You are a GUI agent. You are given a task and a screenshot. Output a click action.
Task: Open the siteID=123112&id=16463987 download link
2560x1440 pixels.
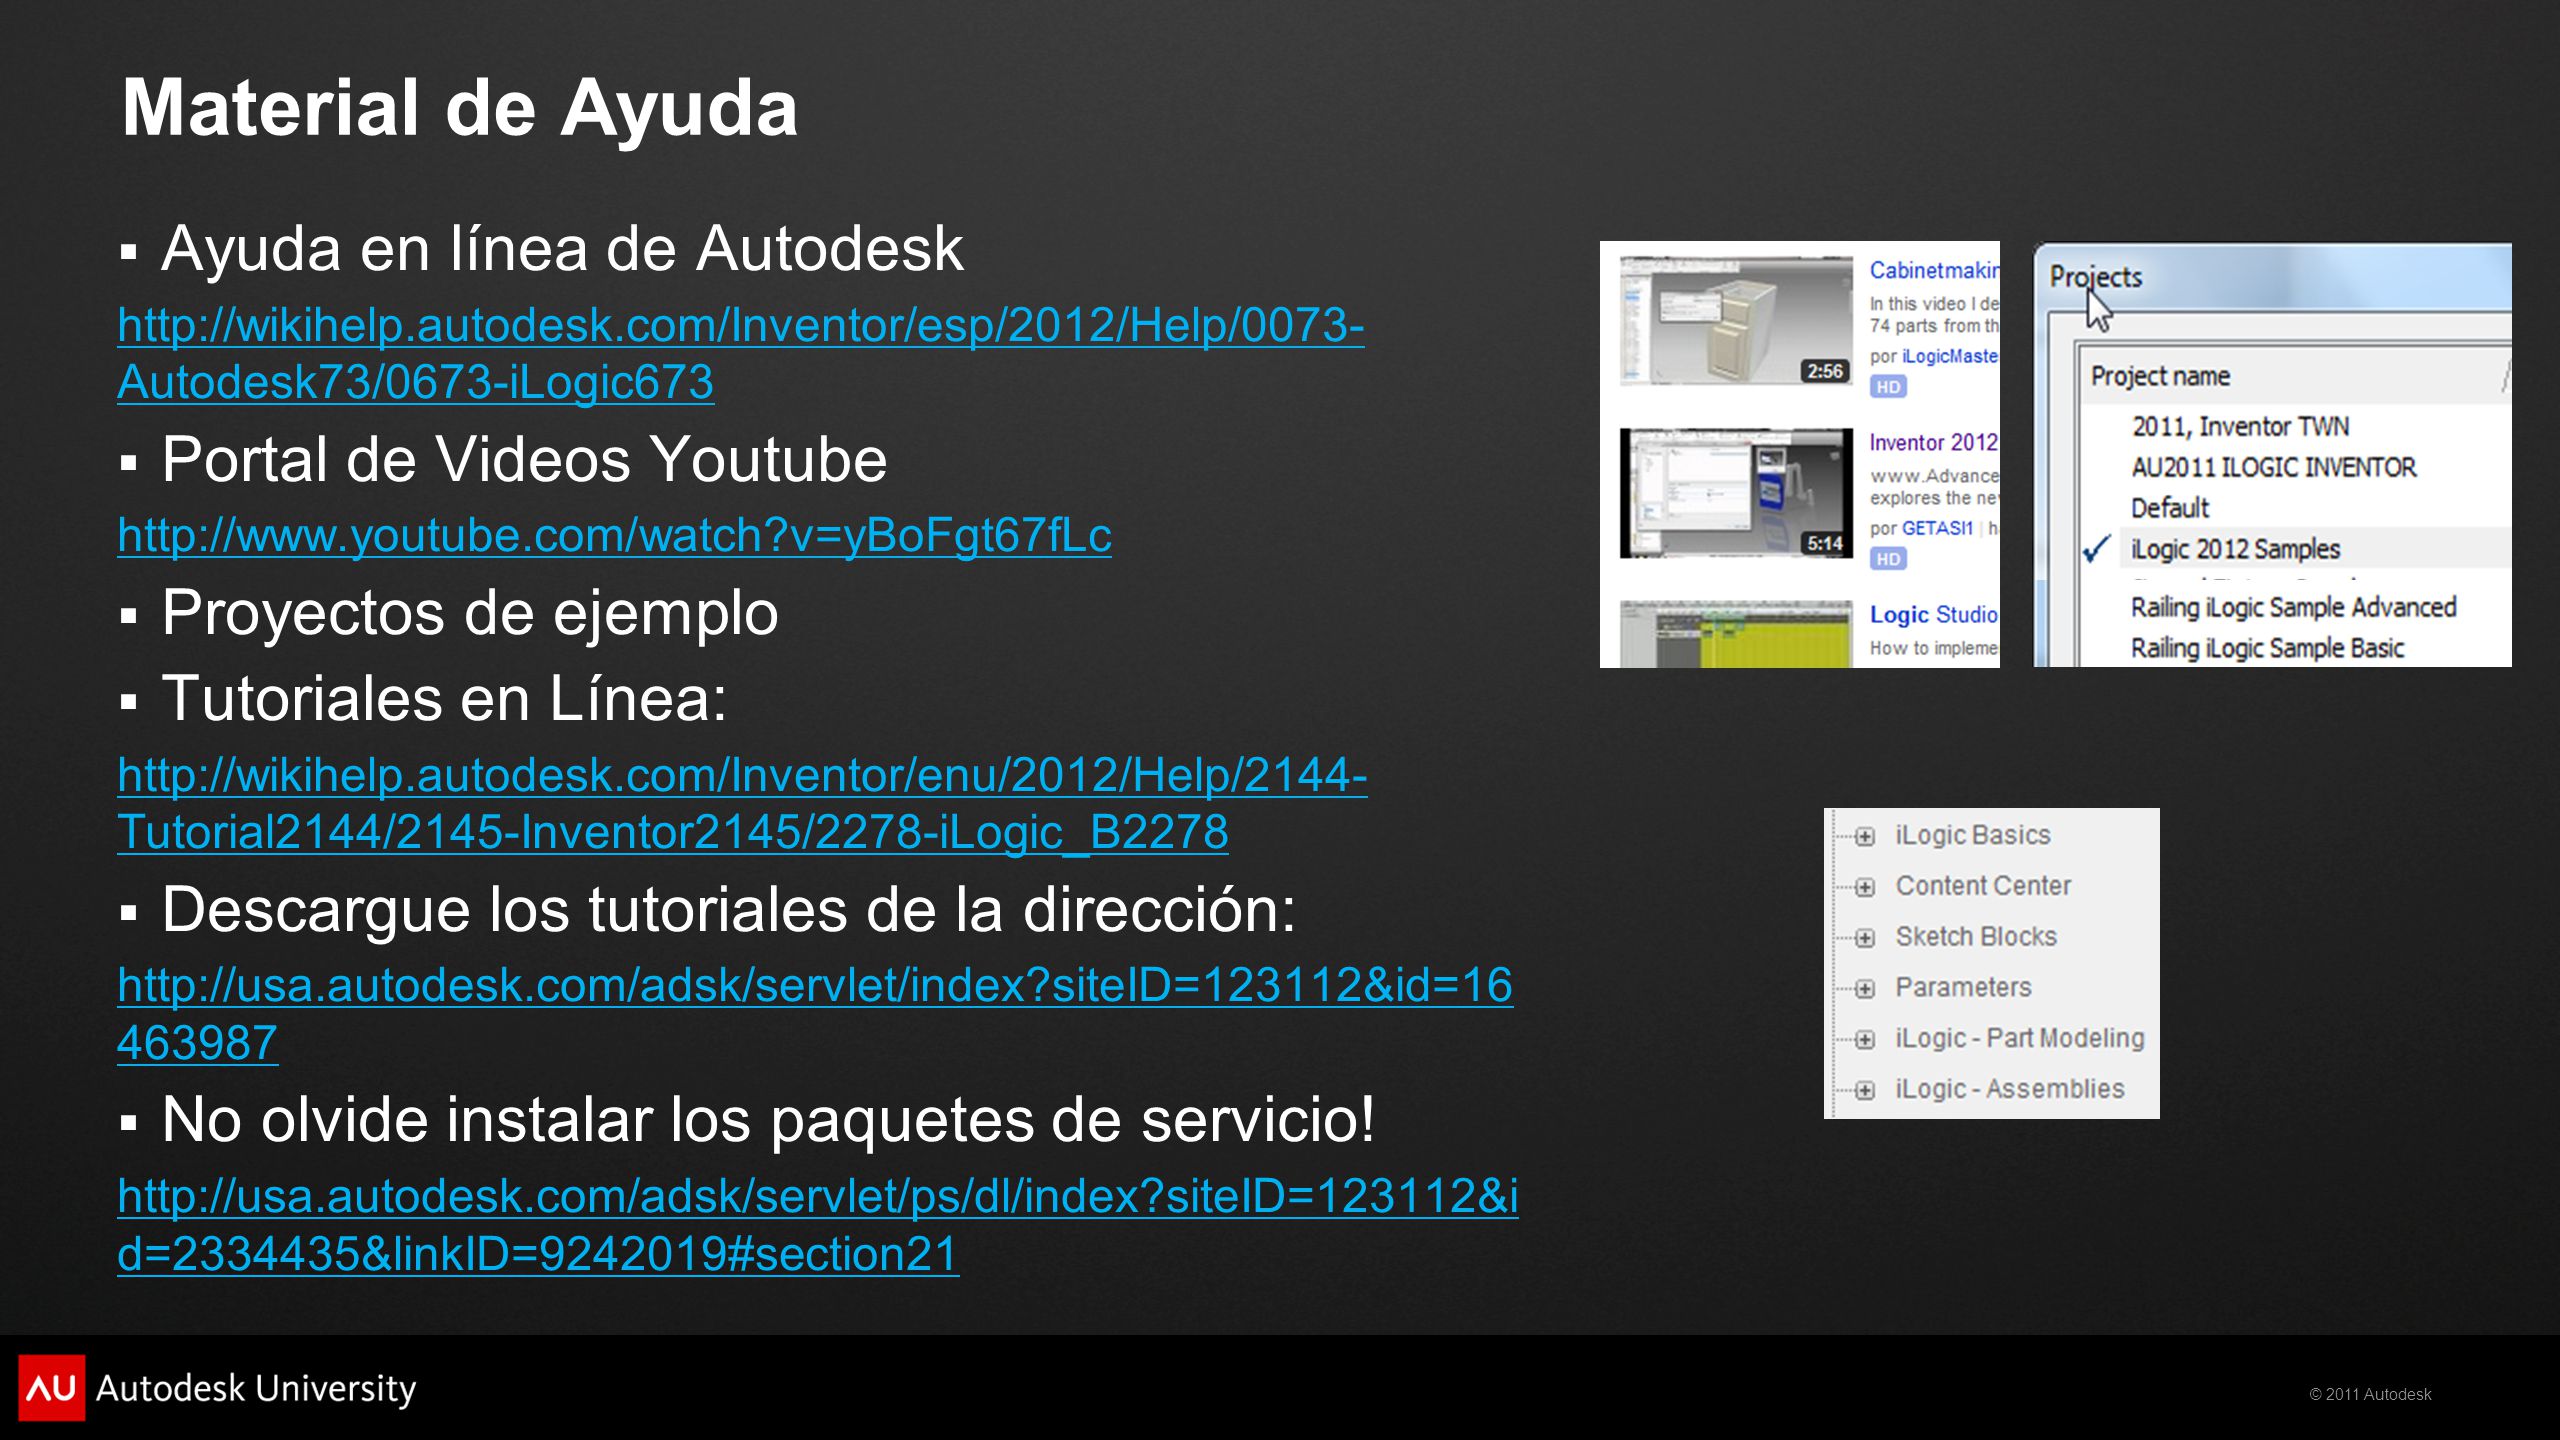pos(815,1014)
